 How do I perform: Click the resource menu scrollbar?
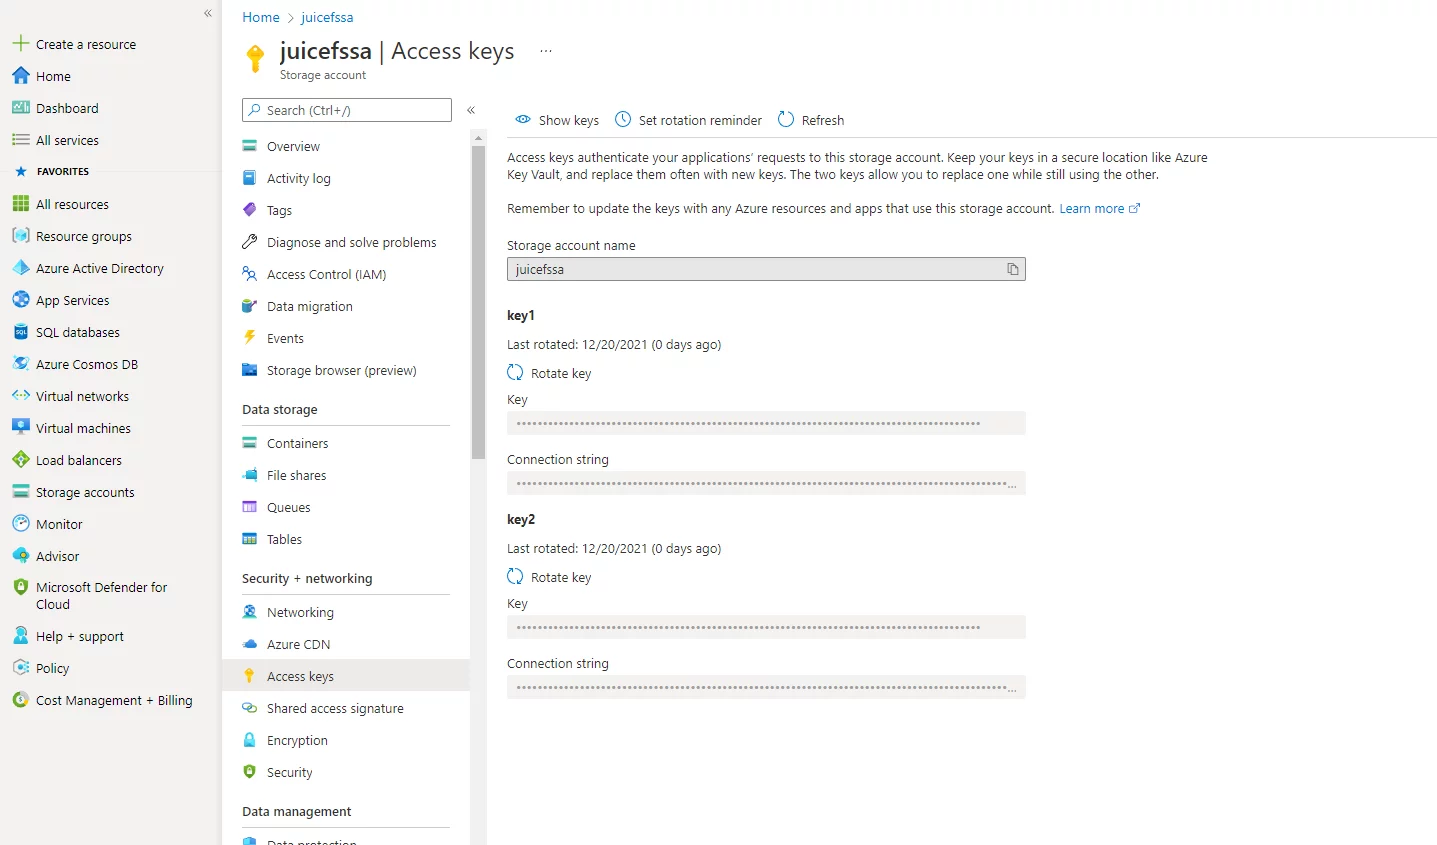[x=478, y=303]
